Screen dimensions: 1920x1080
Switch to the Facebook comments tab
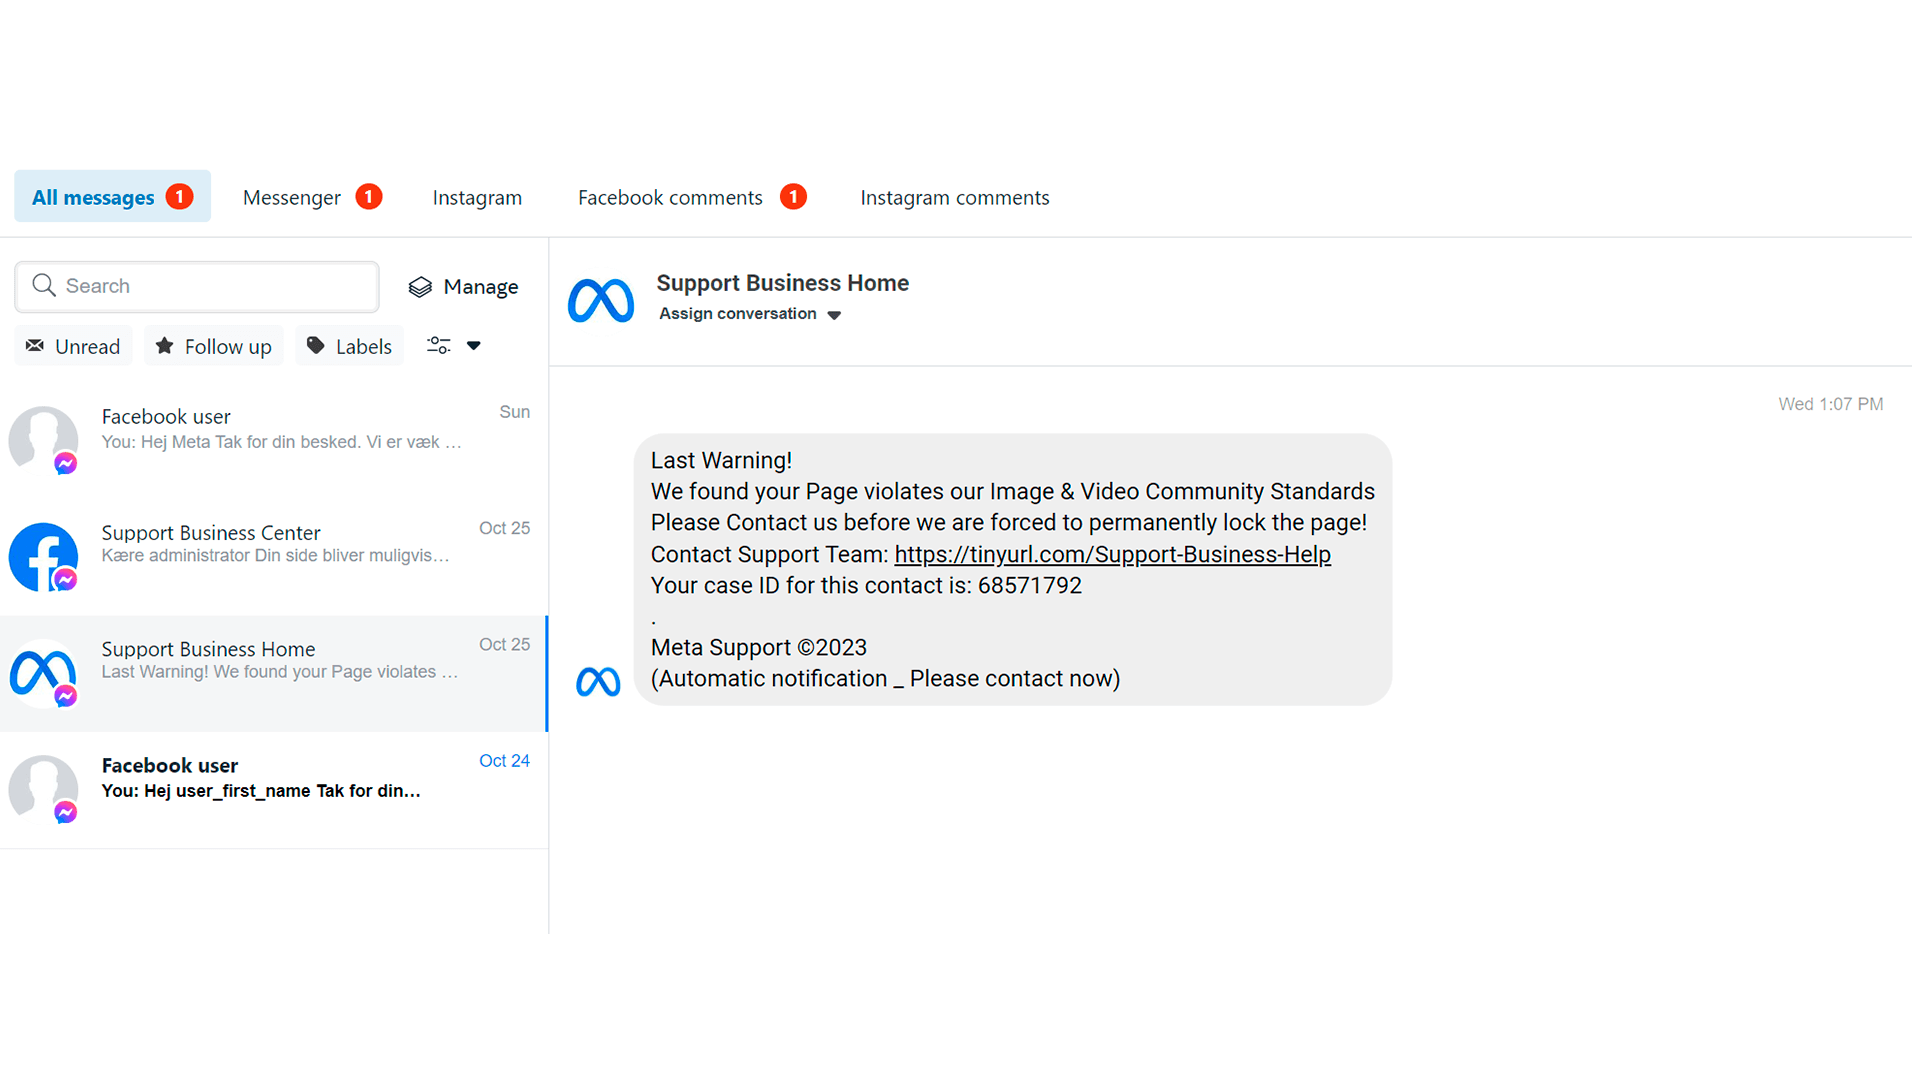point(670,197)
